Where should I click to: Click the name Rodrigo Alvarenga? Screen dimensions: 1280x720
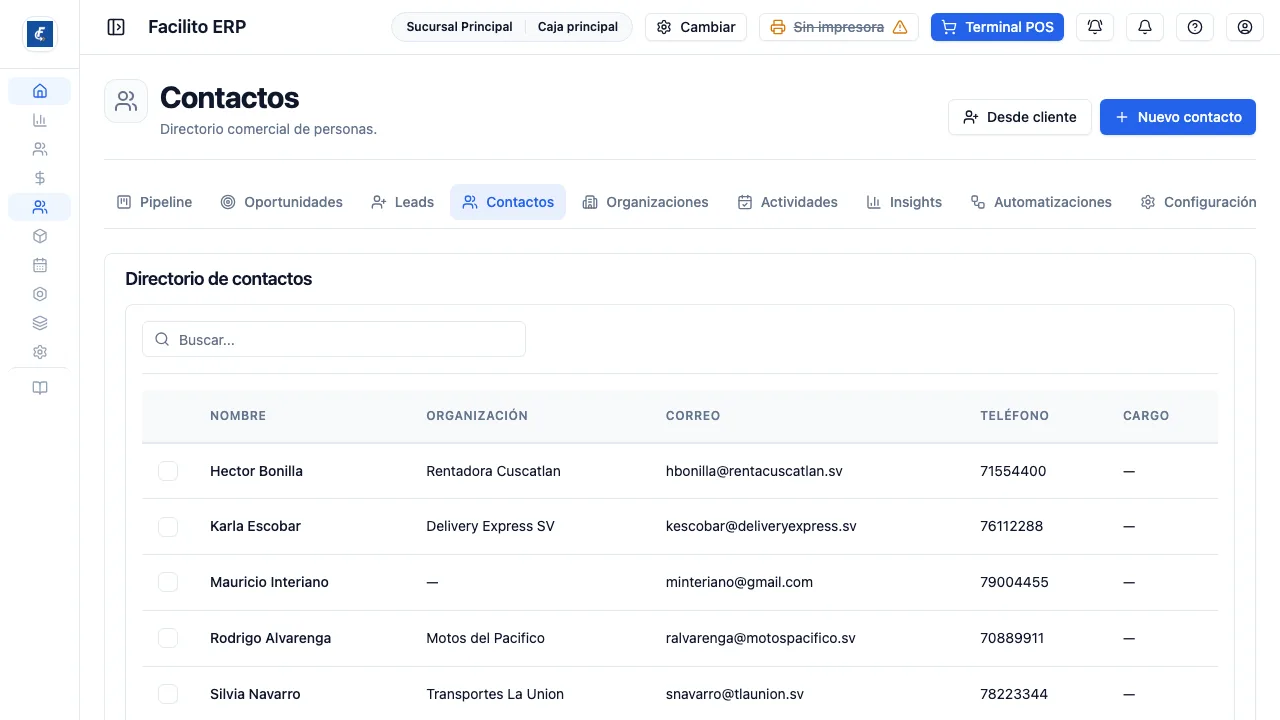270,638
